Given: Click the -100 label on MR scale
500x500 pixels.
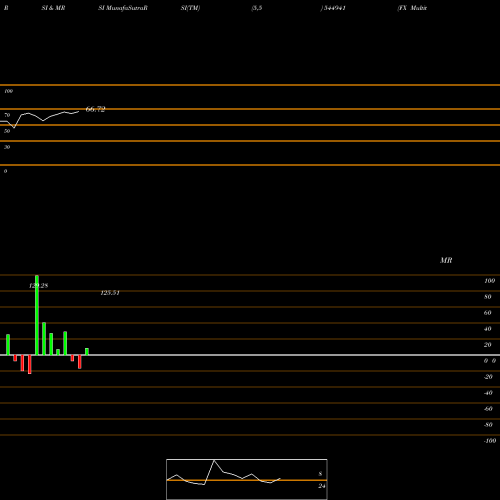Looking at the screenshot, I should (x=490, y=441).
